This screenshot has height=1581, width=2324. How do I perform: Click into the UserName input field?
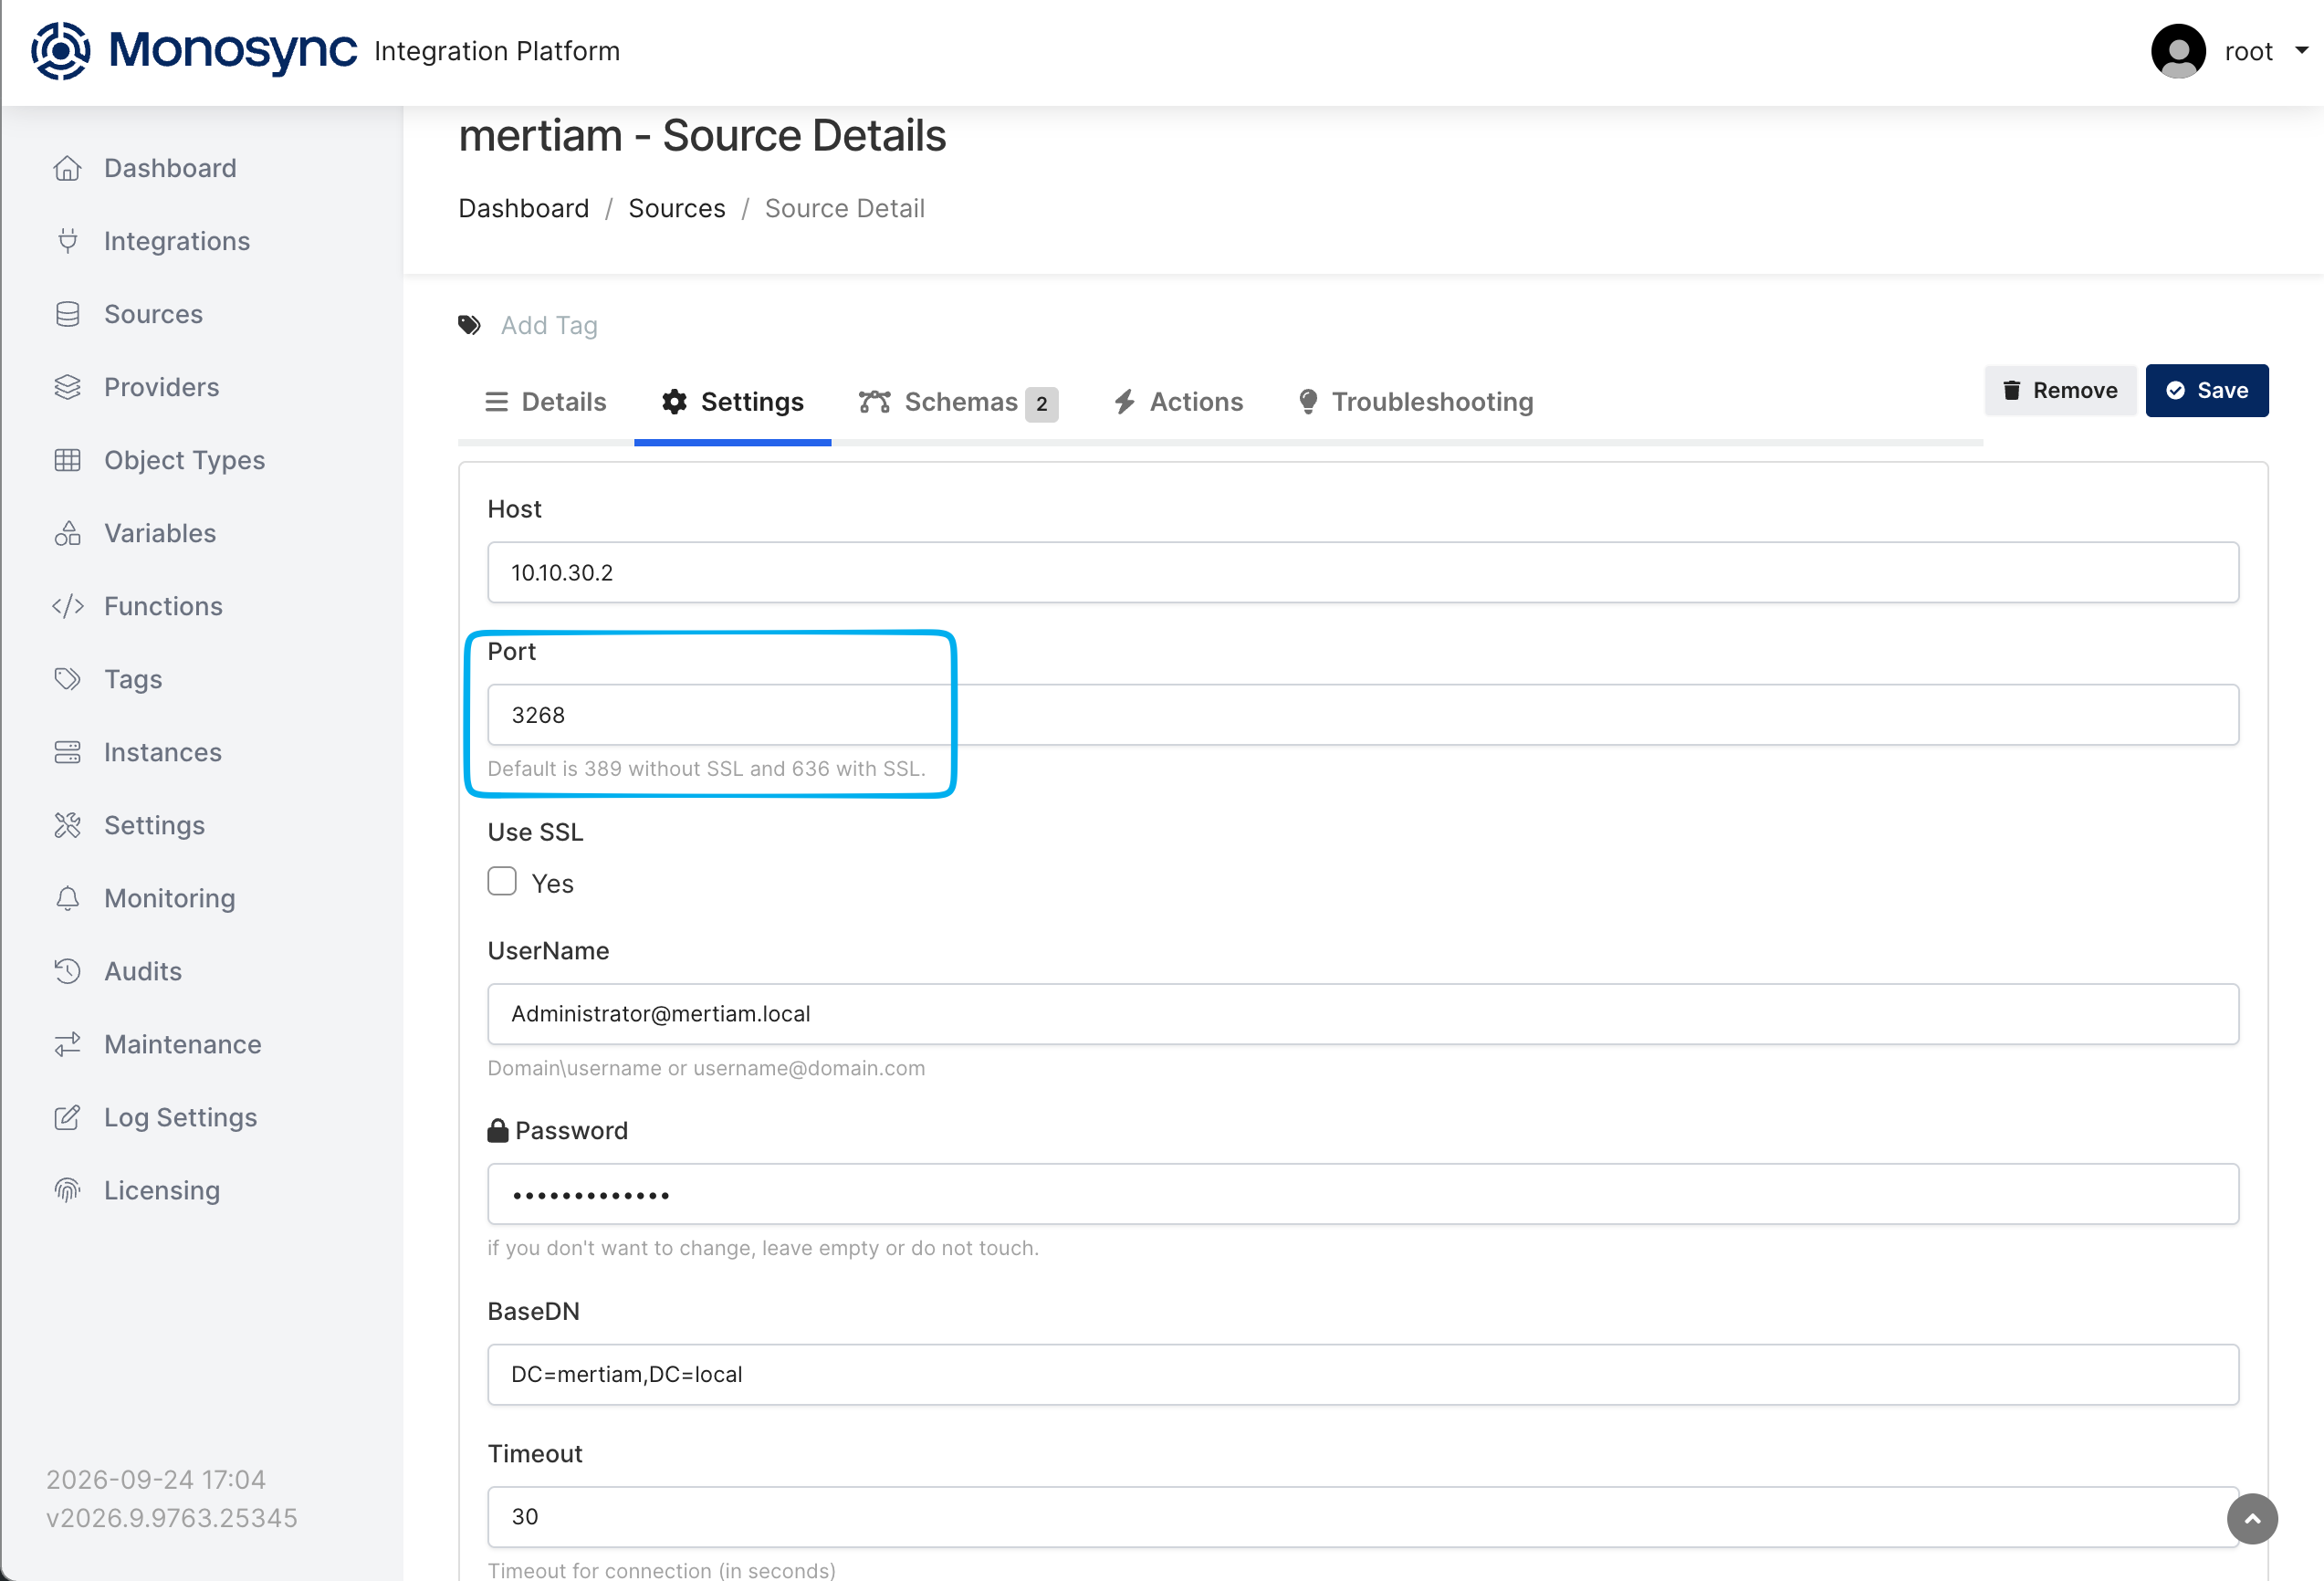pyautogui.click(x=1363, y=1014)
